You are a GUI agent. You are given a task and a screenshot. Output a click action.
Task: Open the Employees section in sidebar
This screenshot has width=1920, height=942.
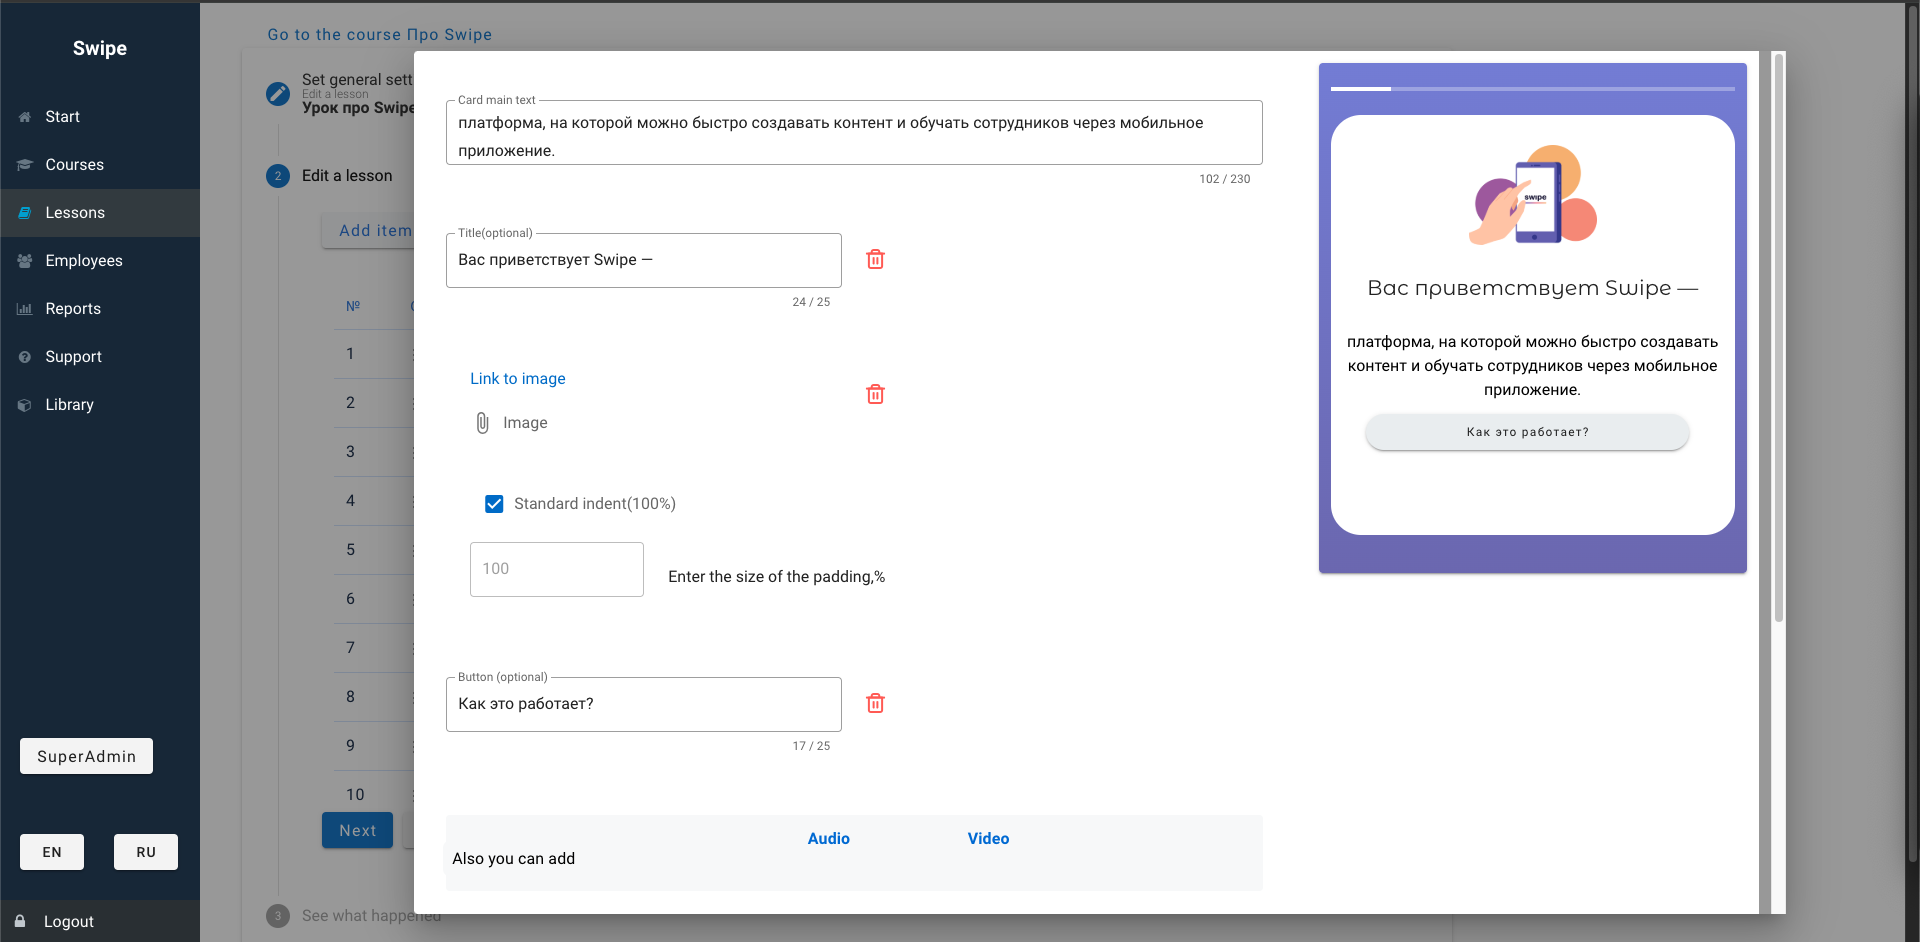coord(84,261)
